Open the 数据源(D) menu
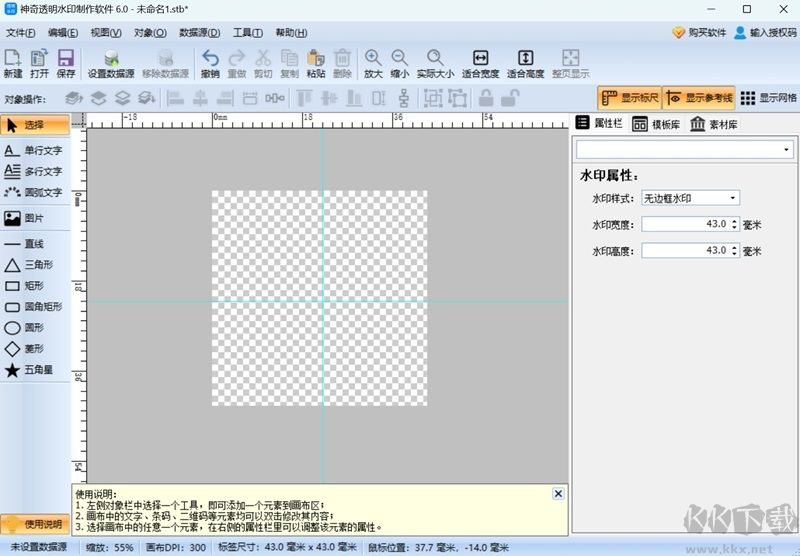The width and height of the screenshot is (800, 556). point(200,32)
